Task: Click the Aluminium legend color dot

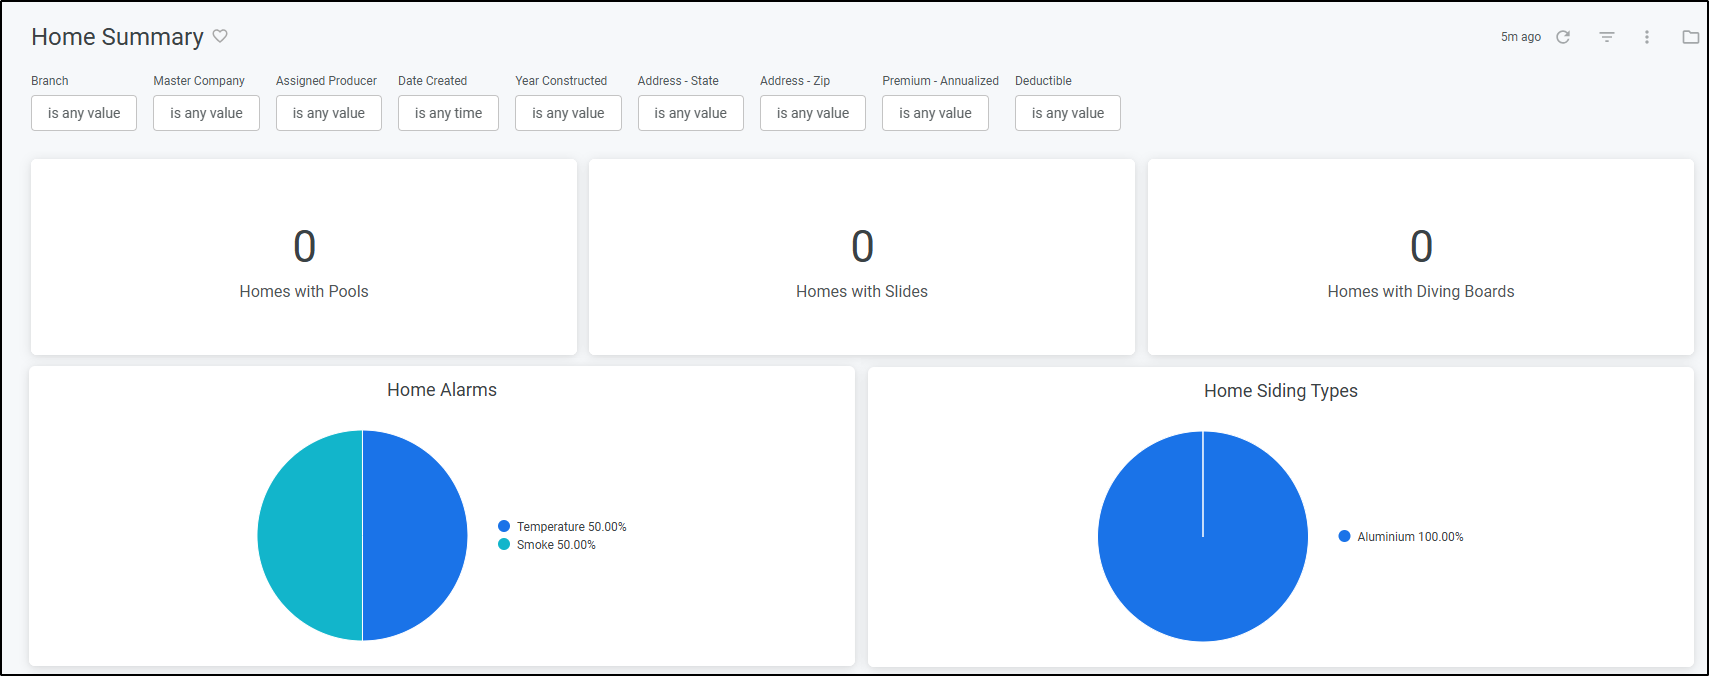Action: 1345,536
